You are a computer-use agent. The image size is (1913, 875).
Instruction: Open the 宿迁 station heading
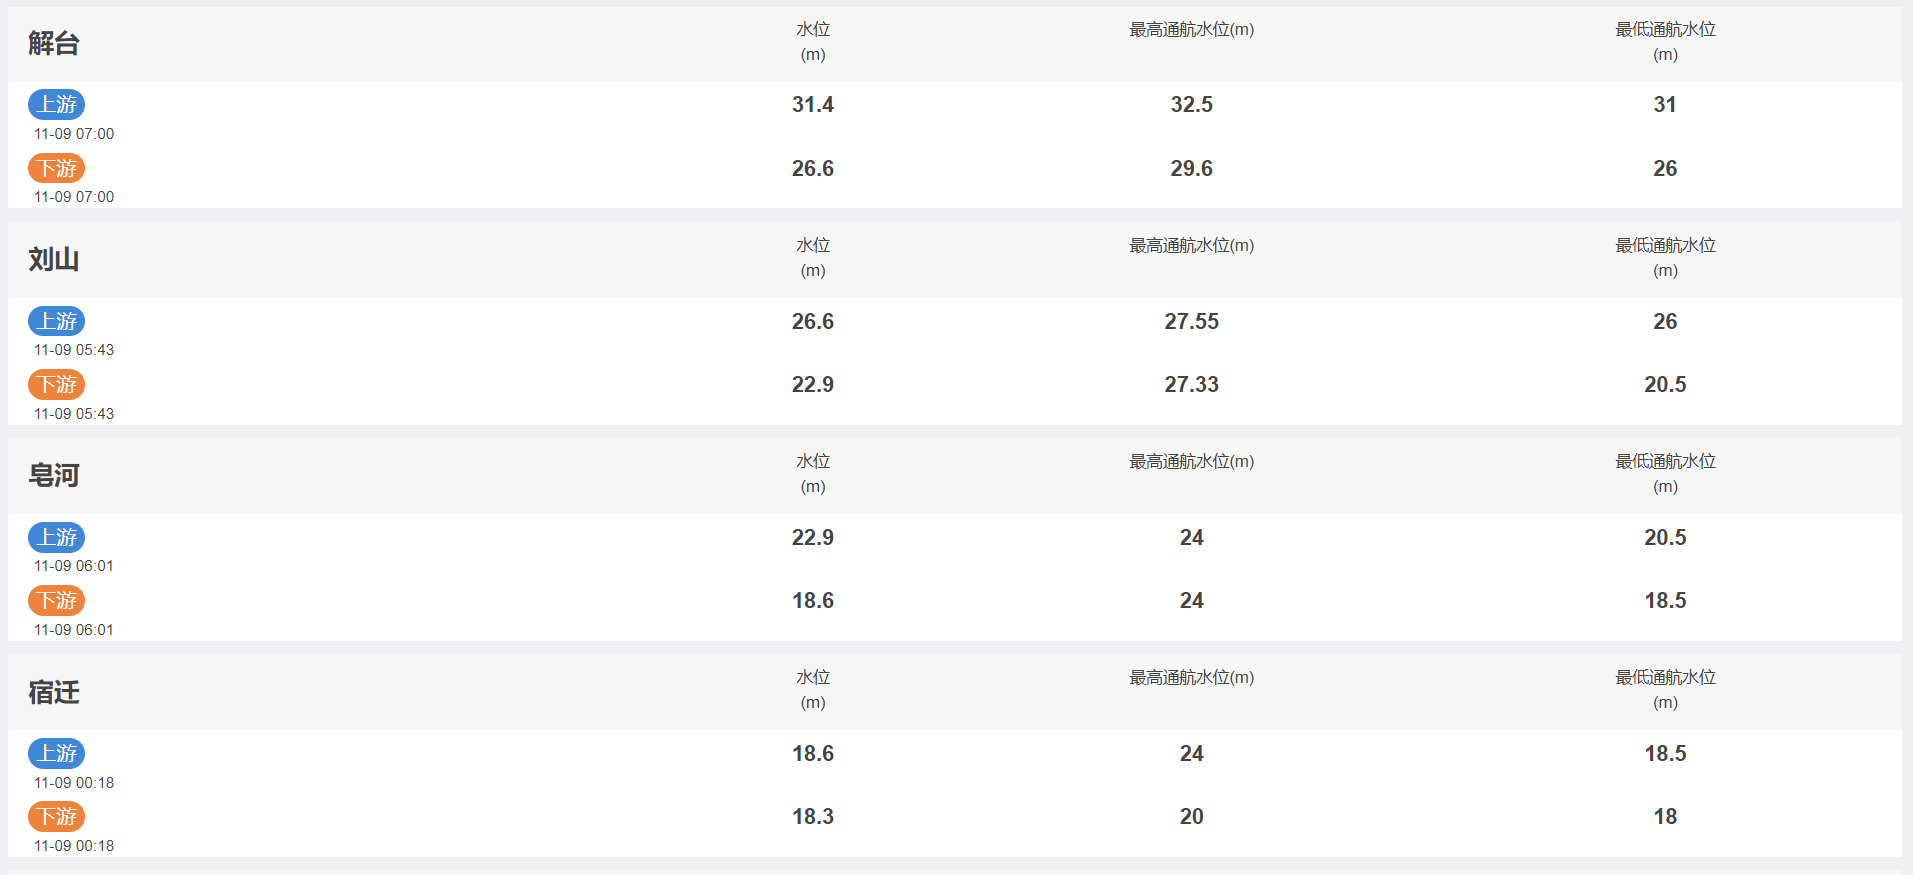pos(54,692)
